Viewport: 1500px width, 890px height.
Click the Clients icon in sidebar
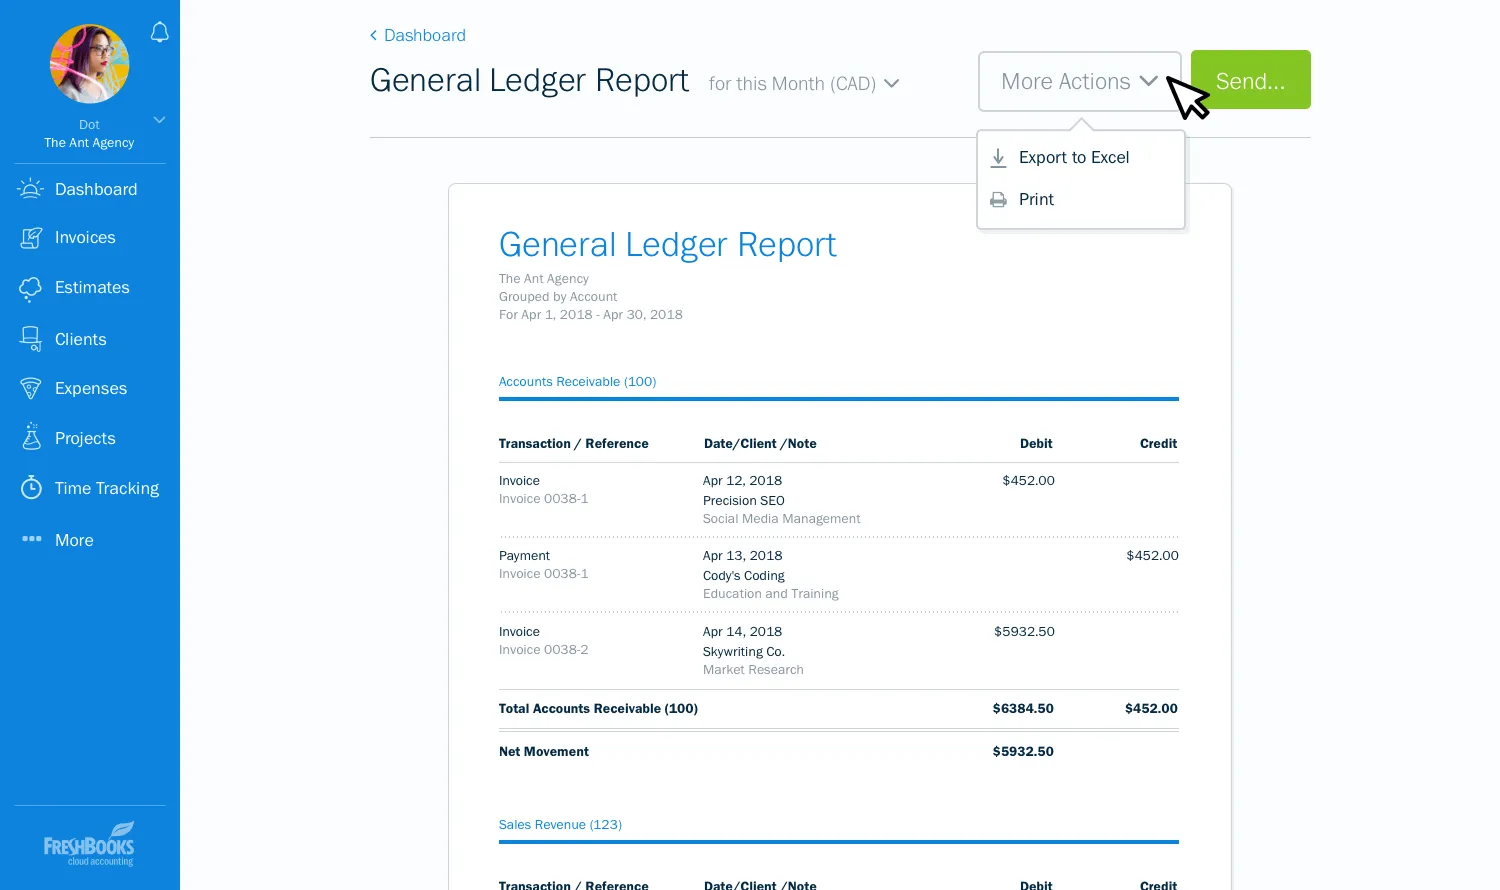click(x=31, y=339)
